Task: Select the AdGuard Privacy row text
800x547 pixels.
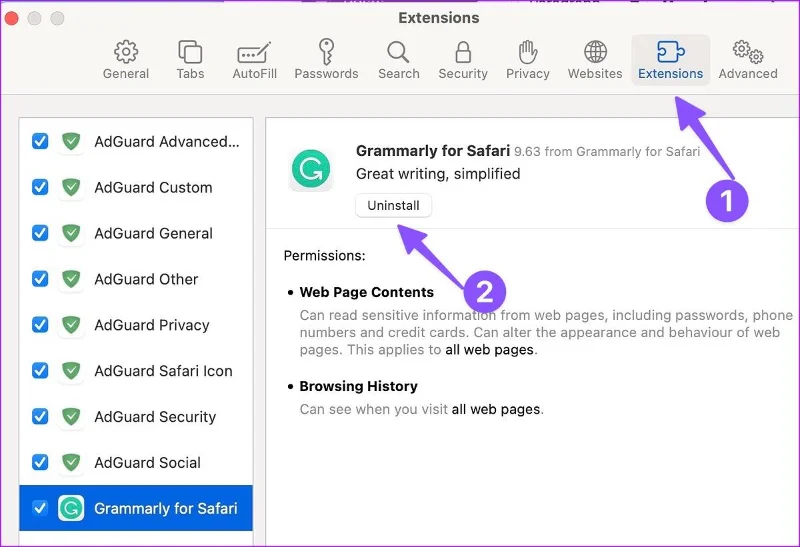Action: [152, 325]
